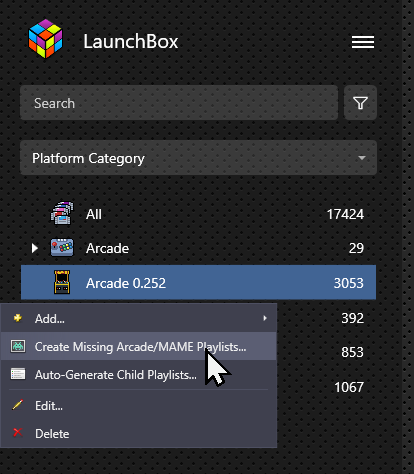
Task: Click the space invader icon in context menu
Action: [18, 346]
